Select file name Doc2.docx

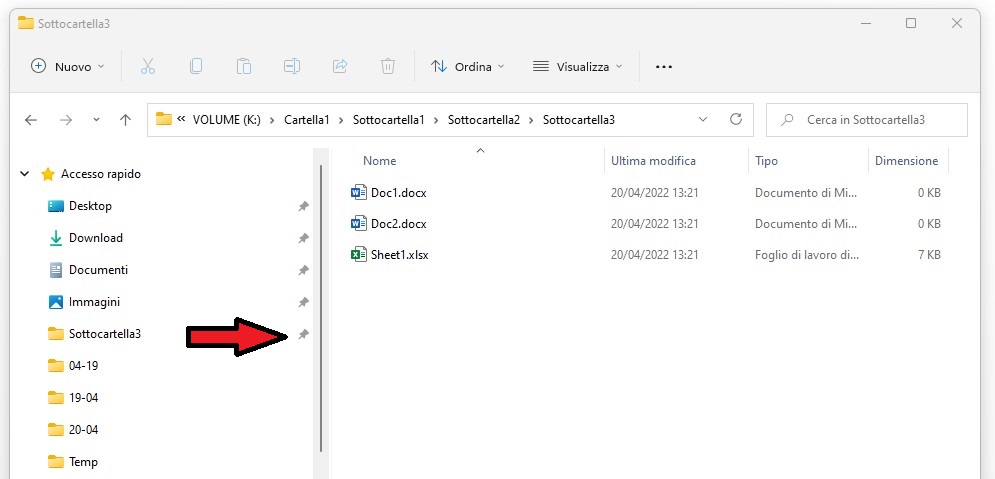(x=399, y=223)
